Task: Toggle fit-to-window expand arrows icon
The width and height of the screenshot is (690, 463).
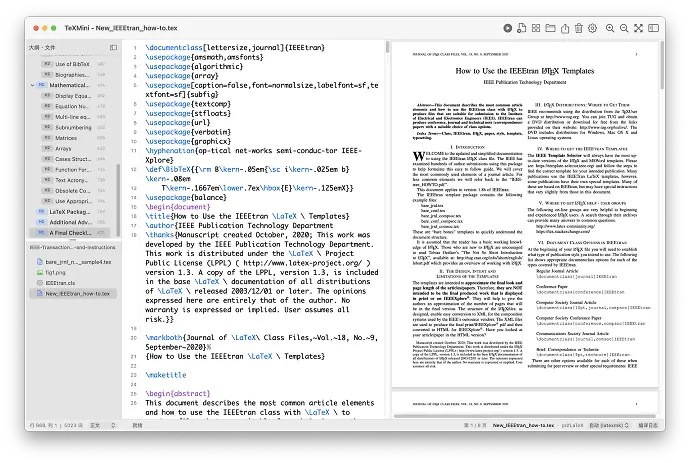Action: [639, 28]
